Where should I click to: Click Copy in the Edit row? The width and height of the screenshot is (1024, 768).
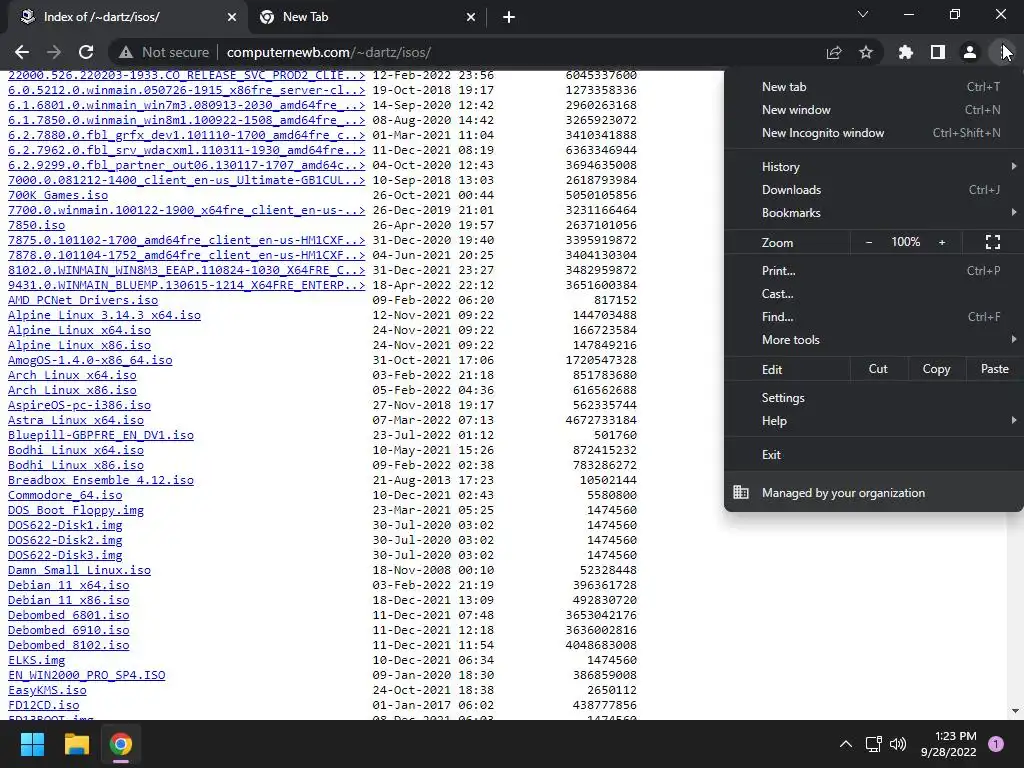pos(936,369)
